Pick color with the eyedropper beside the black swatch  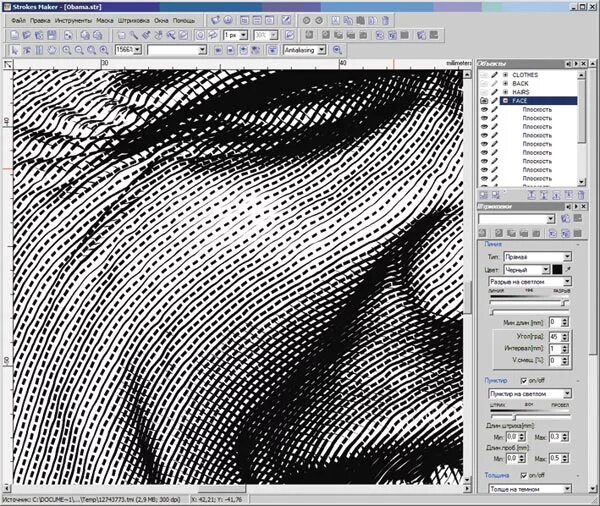568,269
